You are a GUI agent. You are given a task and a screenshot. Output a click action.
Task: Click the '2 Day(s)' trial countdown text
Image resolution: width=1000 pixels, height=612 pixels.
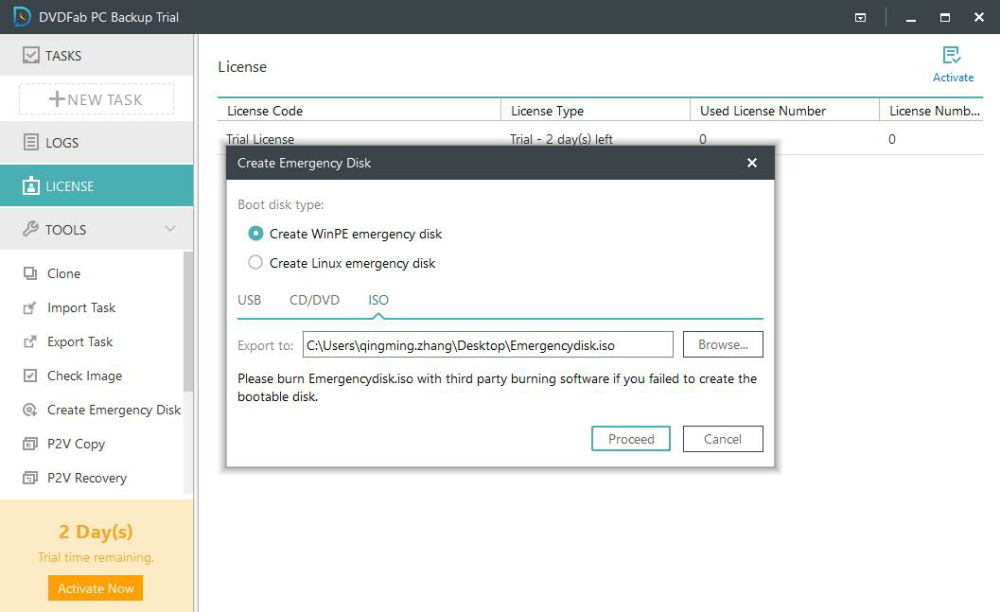tap(96, 531)
